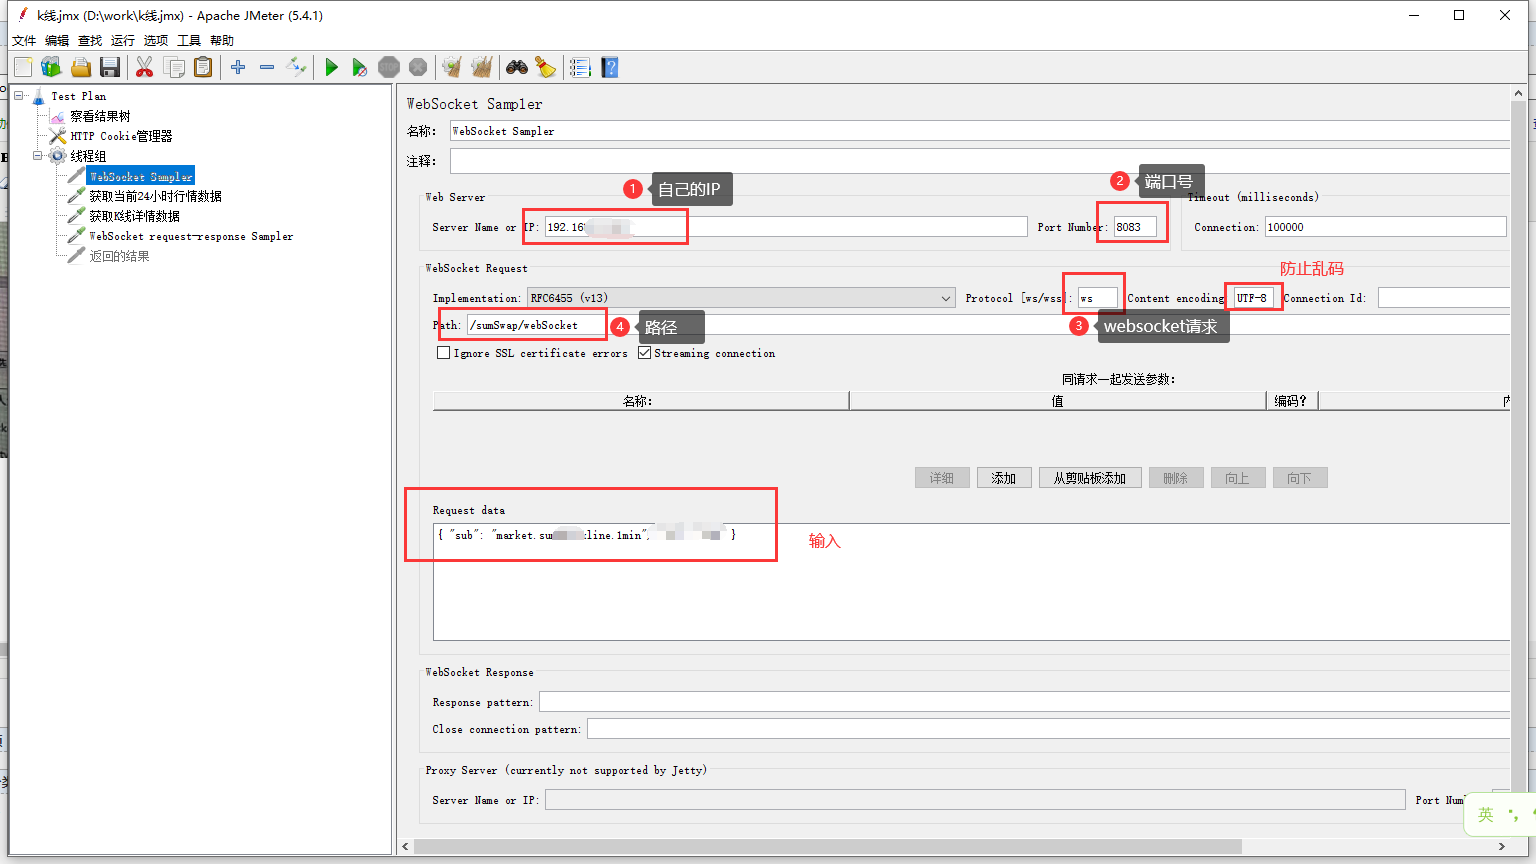The height and width of the screenshot is (864, 1536).
Task: Toggle Ignore SSL certificate errors checkbox
Action: 444,353
